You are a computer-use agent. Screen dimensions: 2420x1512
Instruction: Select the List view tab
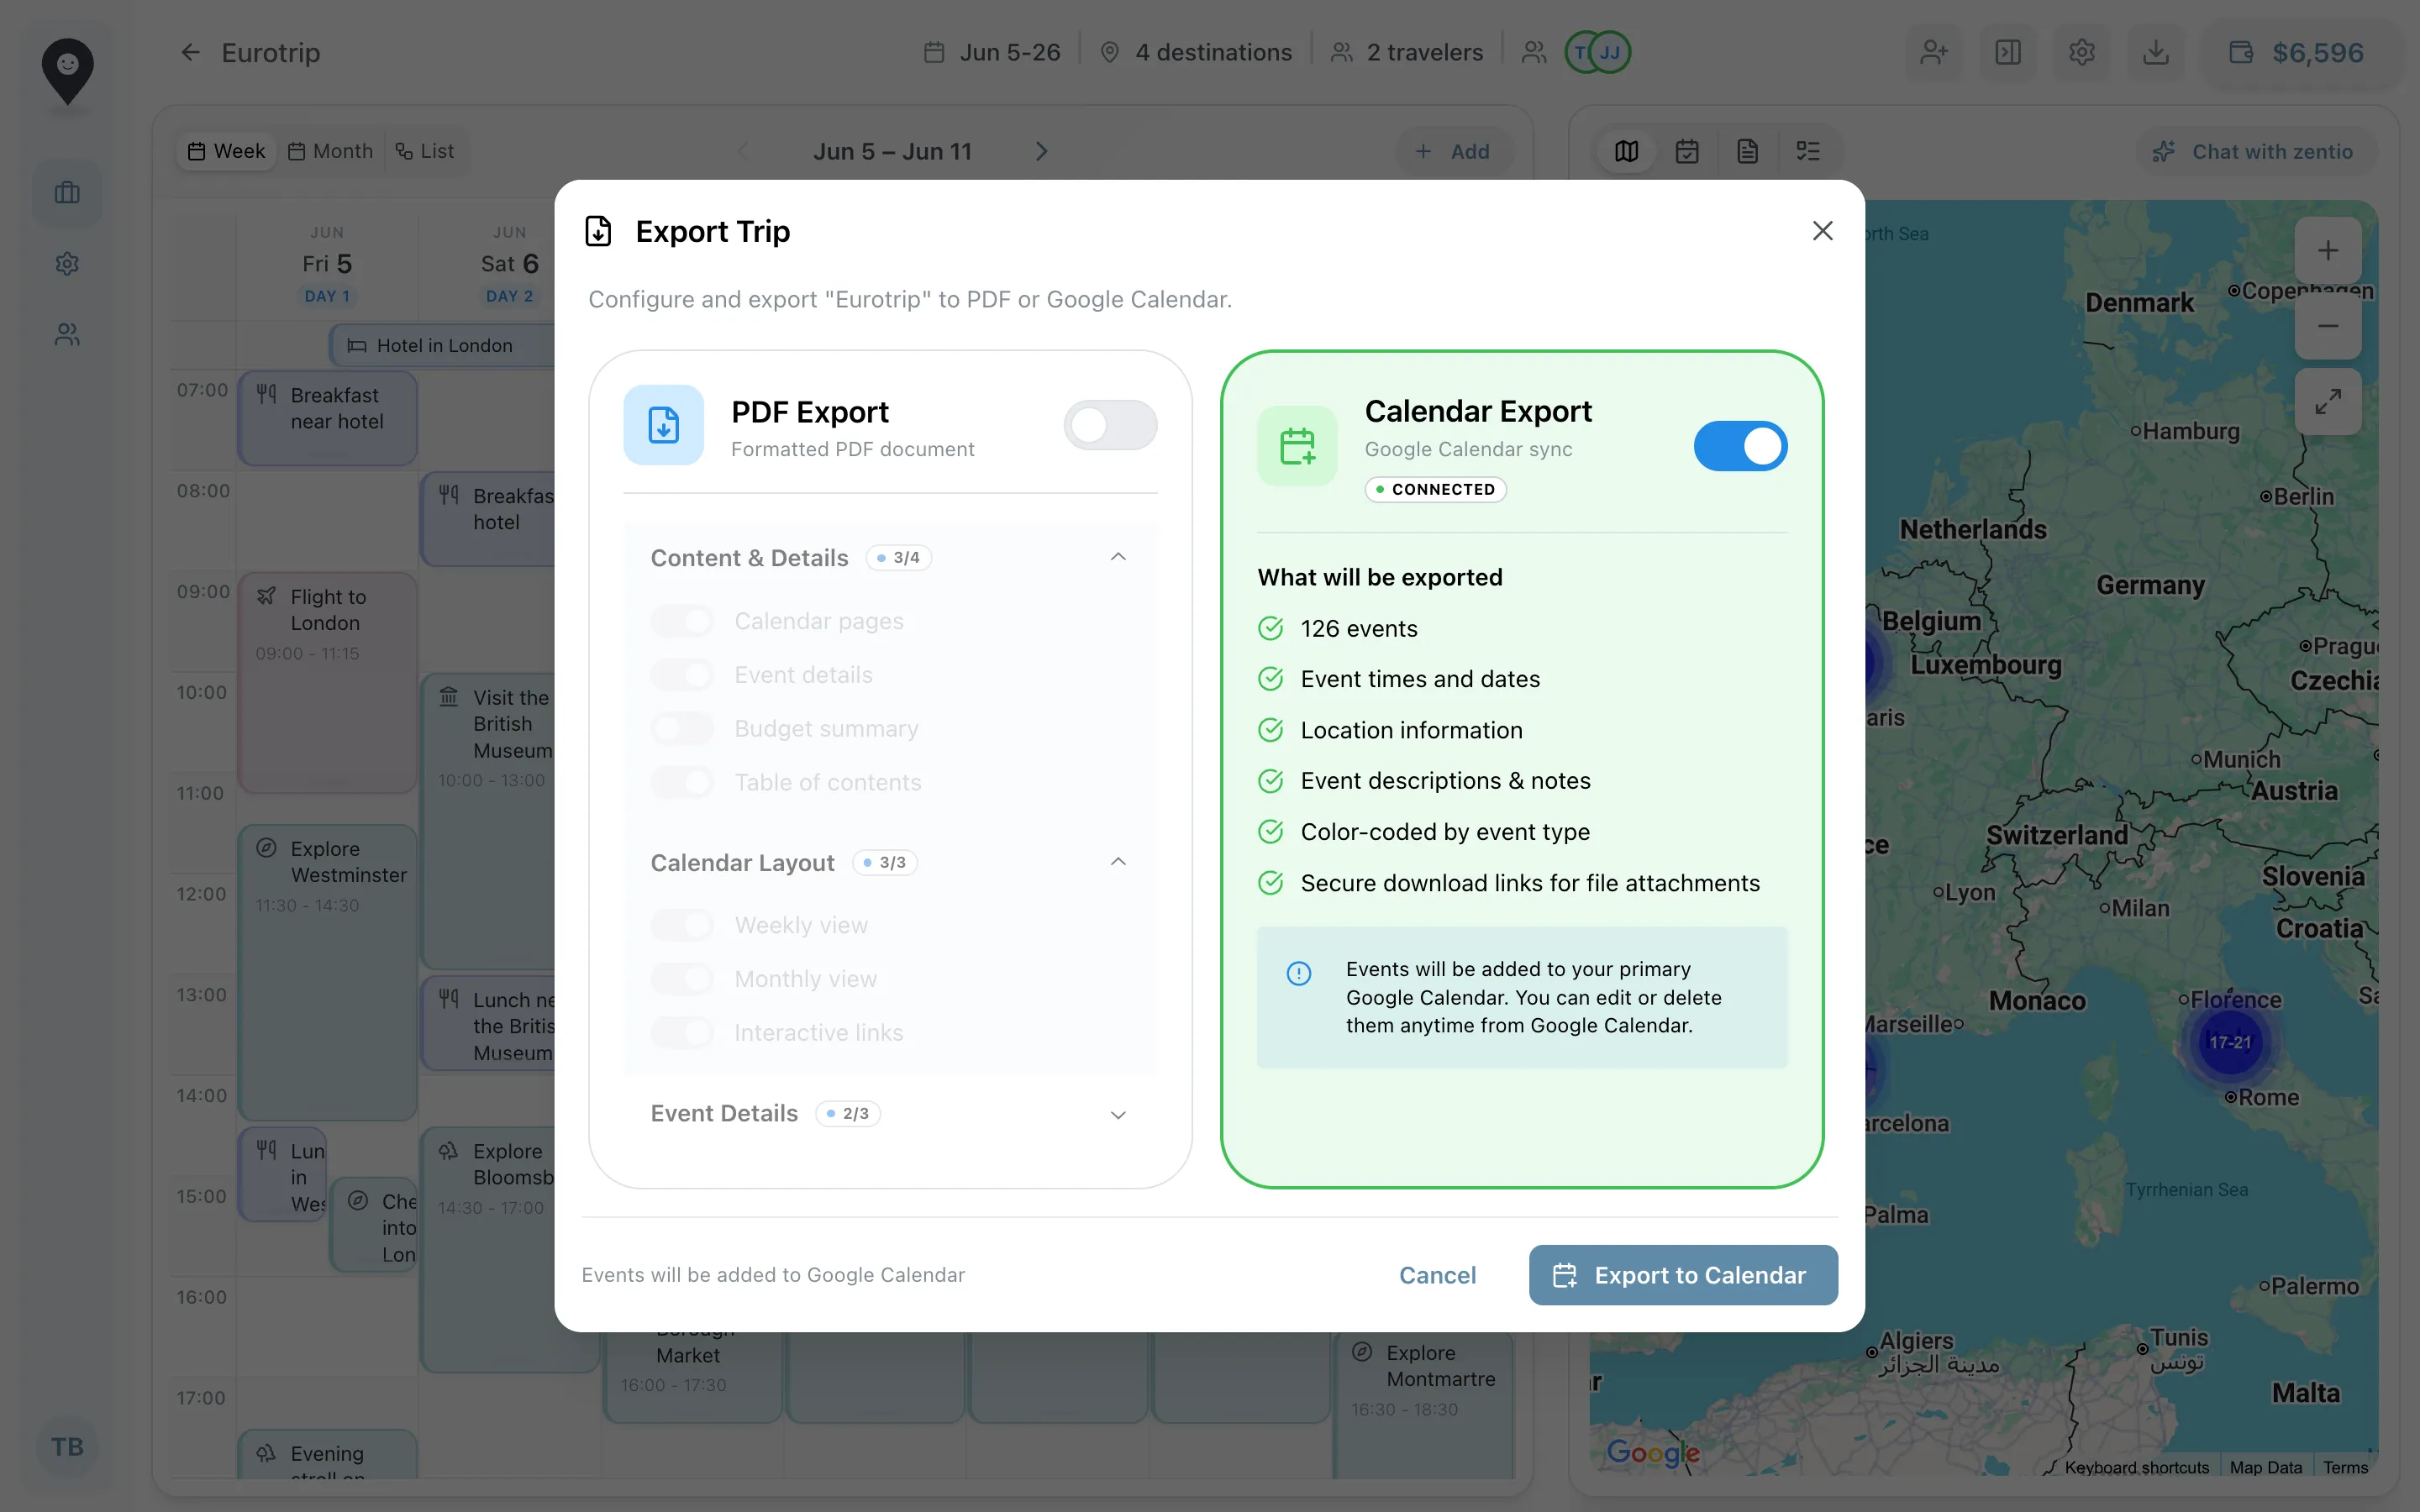pos(426,151)
